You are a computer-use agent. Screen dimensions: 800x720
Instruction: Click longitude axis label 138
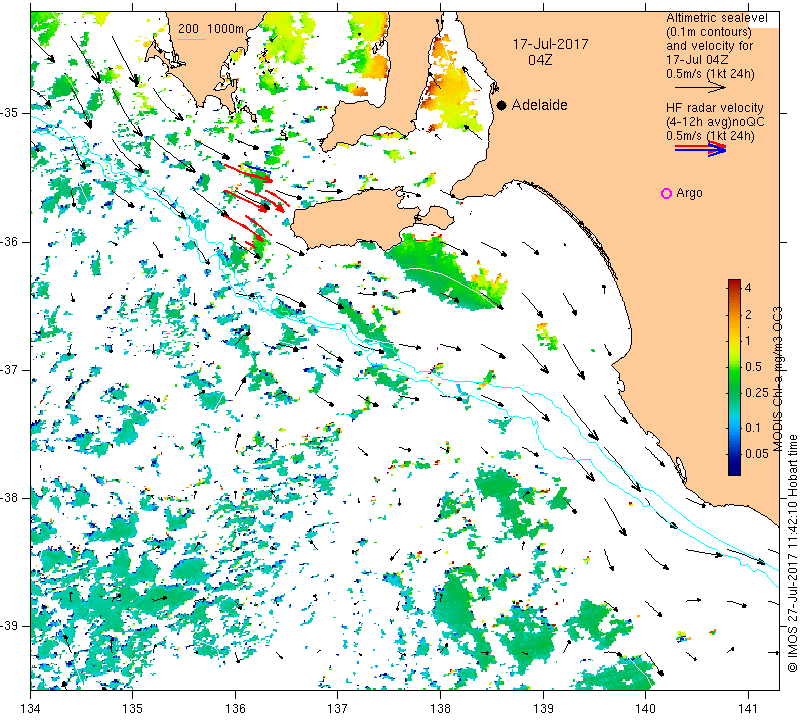pos(440,708)
